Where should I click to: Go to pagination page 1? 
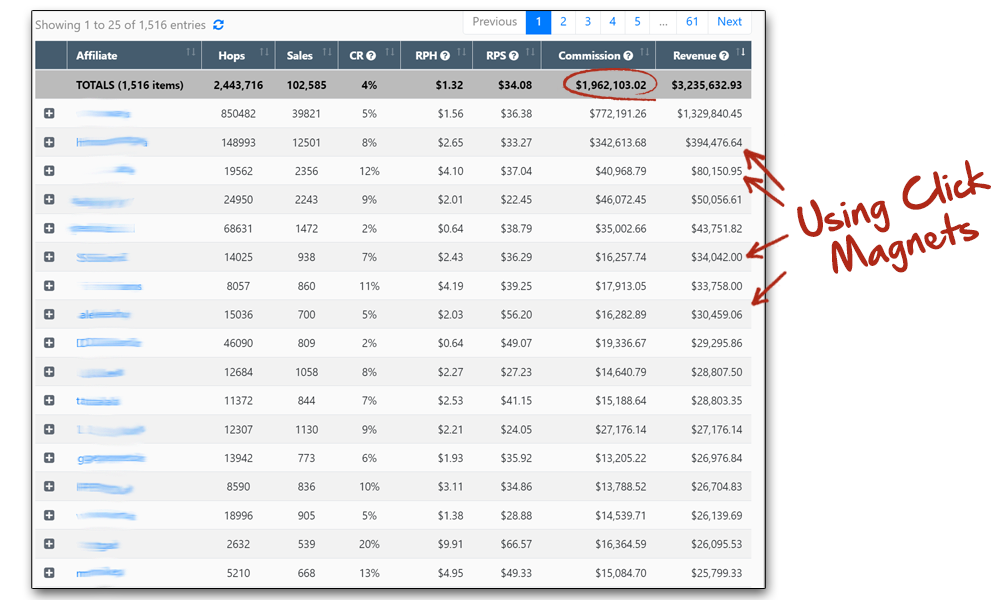(x=538, y=22)
